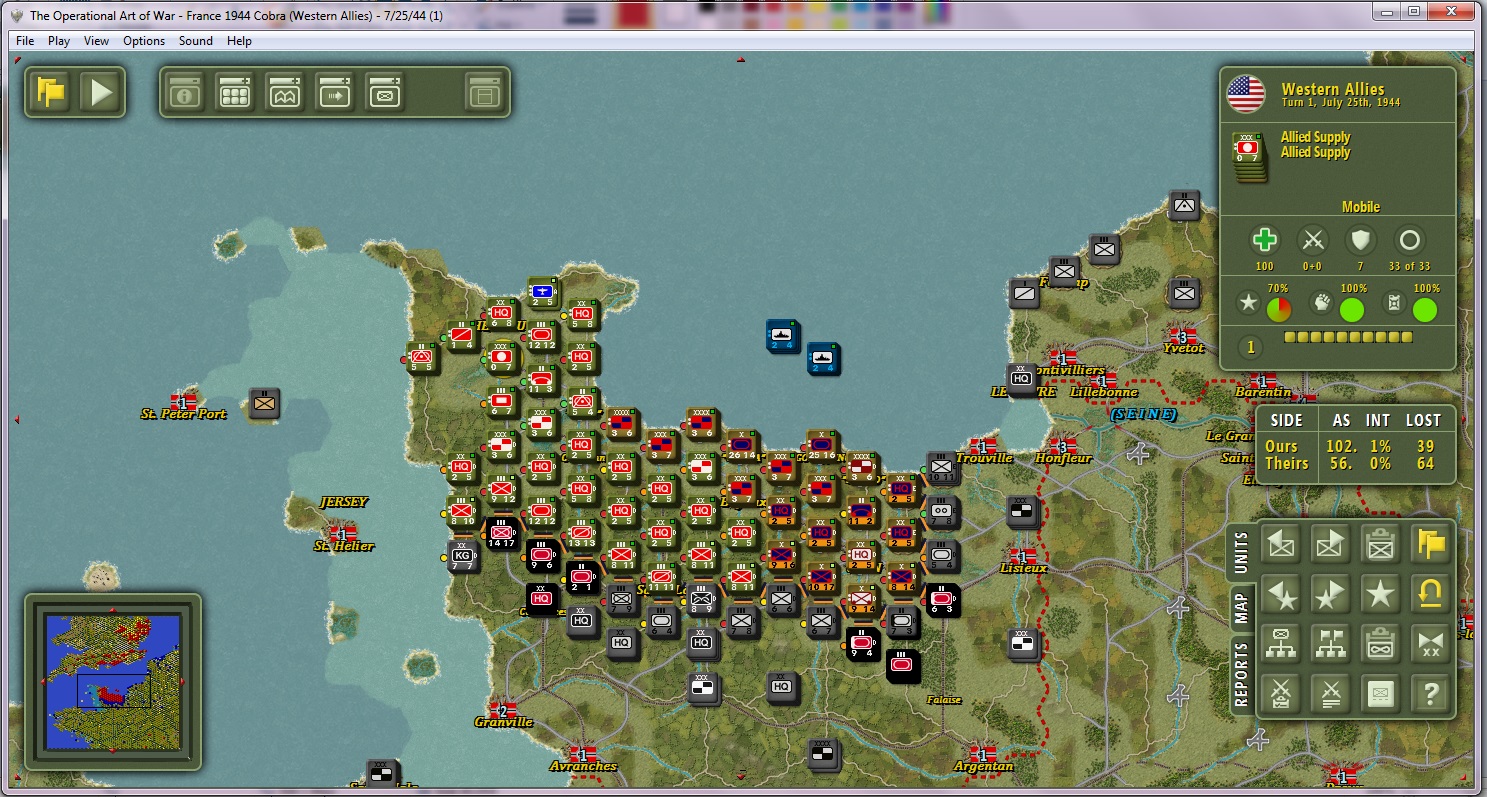Open the Play menu
The width and height of the screenshot is (1487, 797).
[59, 41]
